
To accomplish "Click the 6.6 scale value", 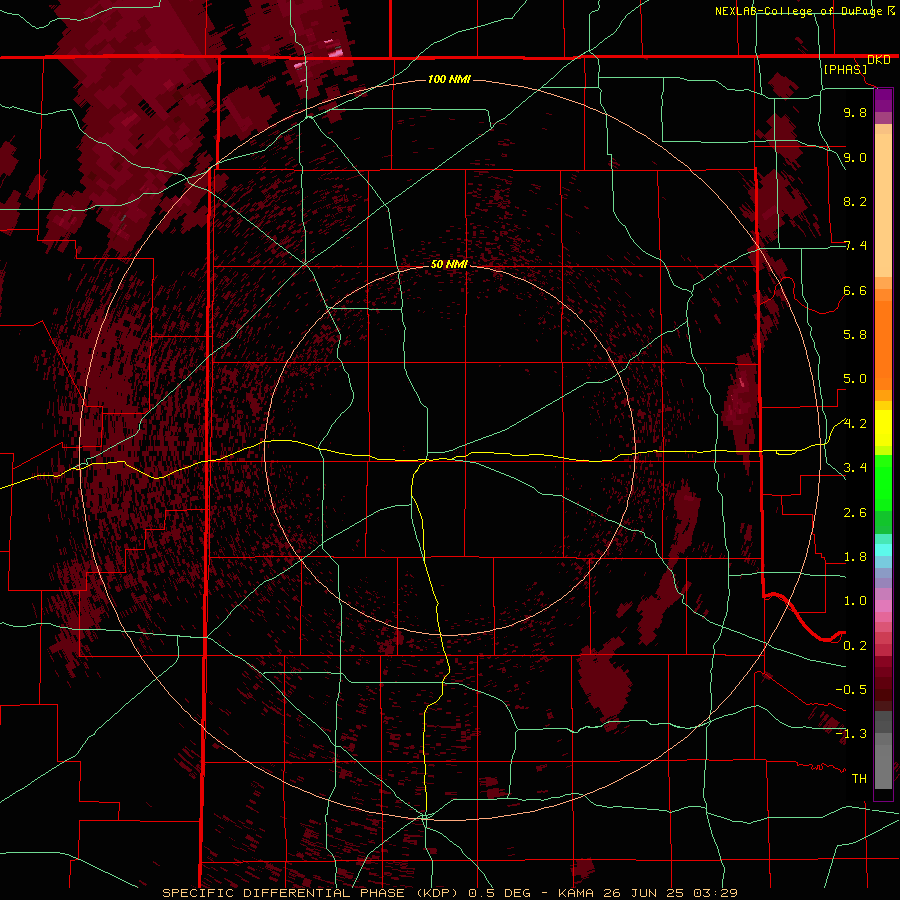I will tap(855, 290).
